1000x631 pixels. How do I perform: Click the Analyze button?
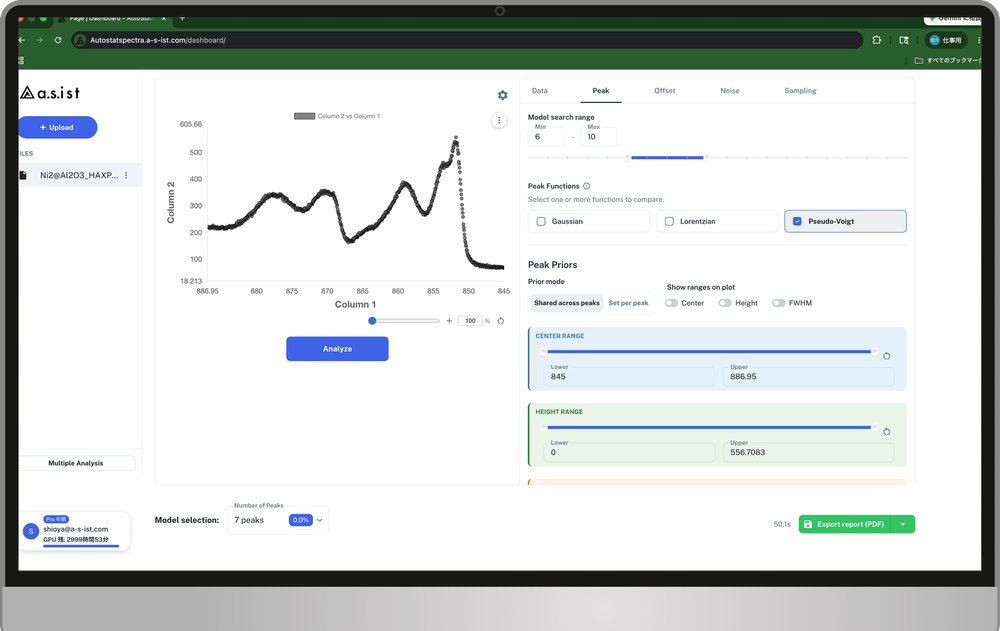point(337,349)
